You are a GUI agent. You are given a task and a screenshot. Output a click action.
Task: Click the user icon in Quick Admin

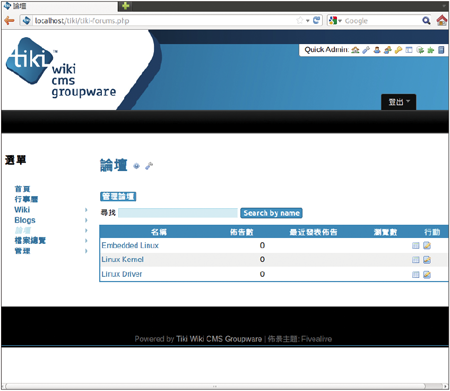[x=377, y=50]
